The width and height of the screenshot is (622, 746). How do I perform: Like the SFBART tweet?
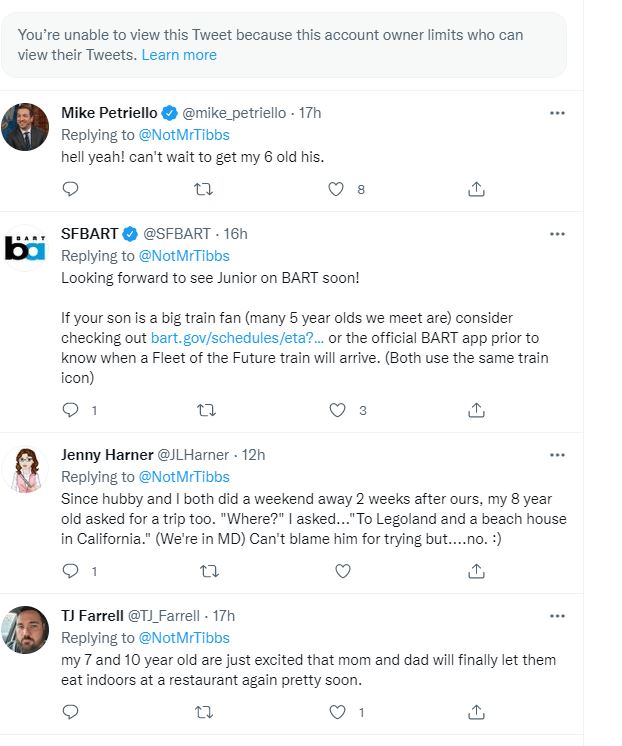click(x=337, y=410)
